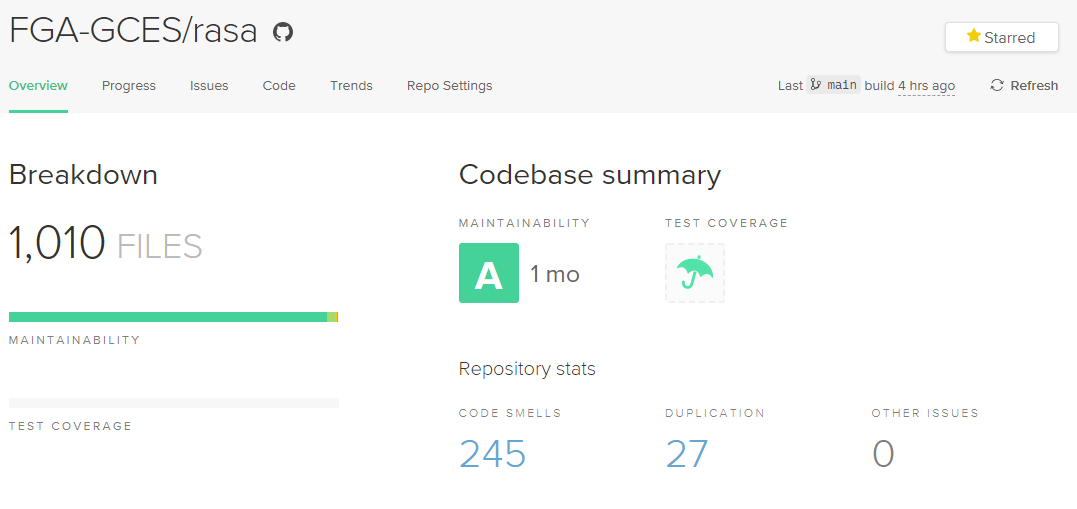Click the 1,010 FILES count
The height and width of the screenshot is (509, 1077).
[x=106, y=243]
